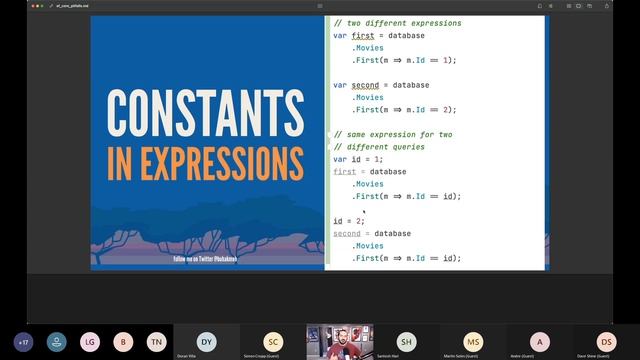Select the MS participant tile

pos(473,342)
